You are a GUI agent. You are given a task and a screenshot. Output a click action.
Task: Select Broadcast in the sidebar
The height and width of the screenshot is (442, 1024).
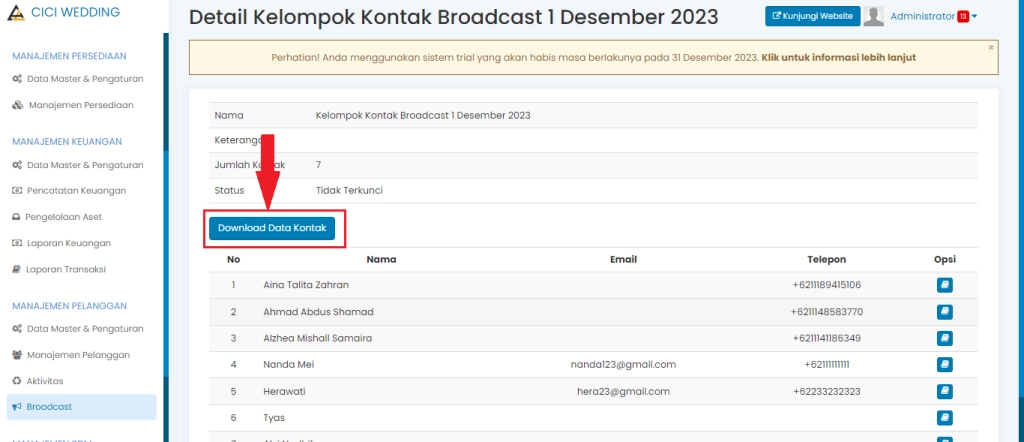[82, 407]
